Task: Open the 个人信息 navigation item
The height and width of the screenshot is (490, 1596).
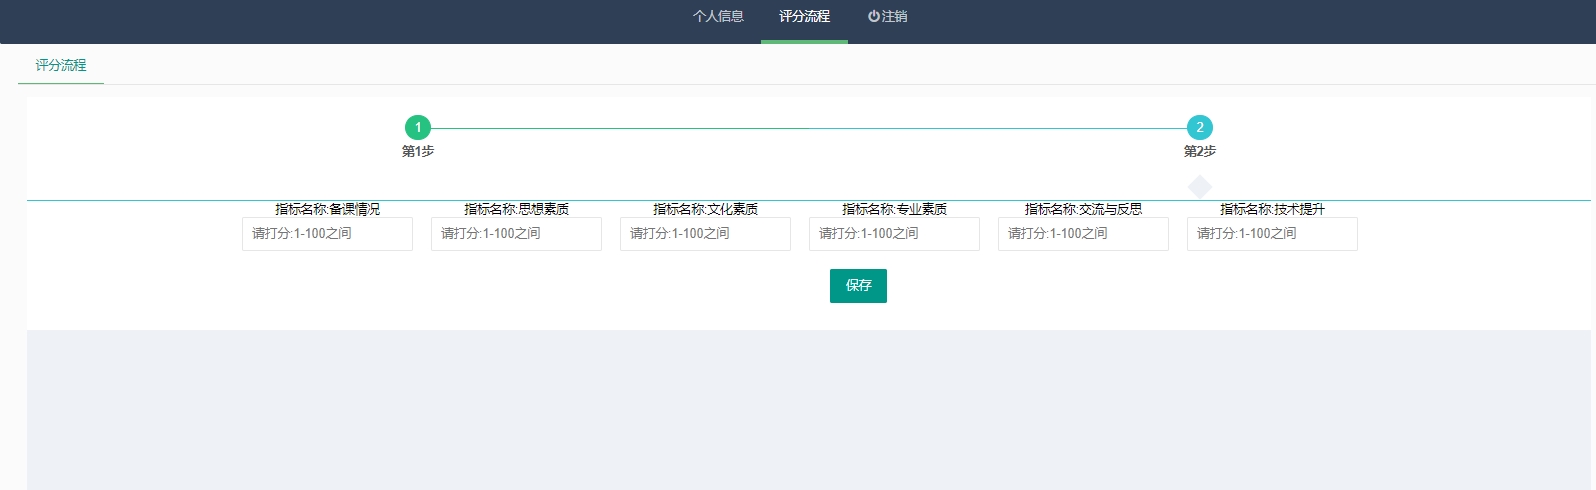Action: click(x=718, y=17)
